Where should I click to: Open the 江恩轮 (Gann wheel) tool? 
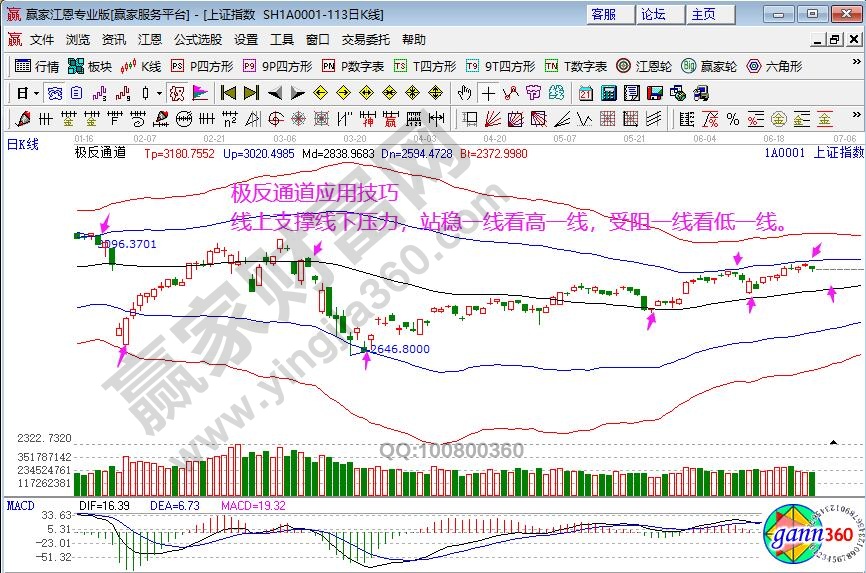click(x=645, y=66)
